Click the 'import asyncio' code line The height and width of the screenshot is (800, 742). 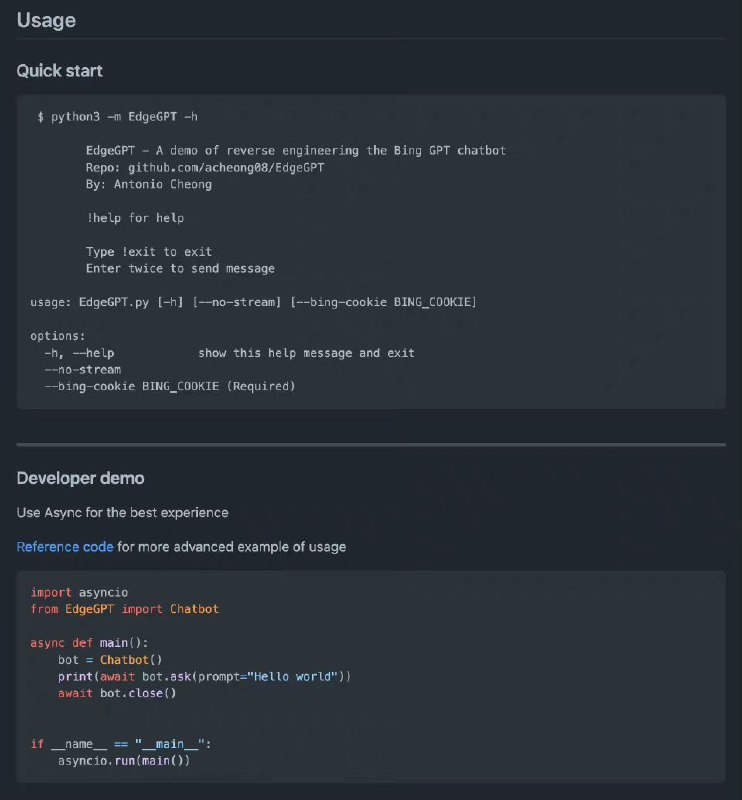coord(79,592)
